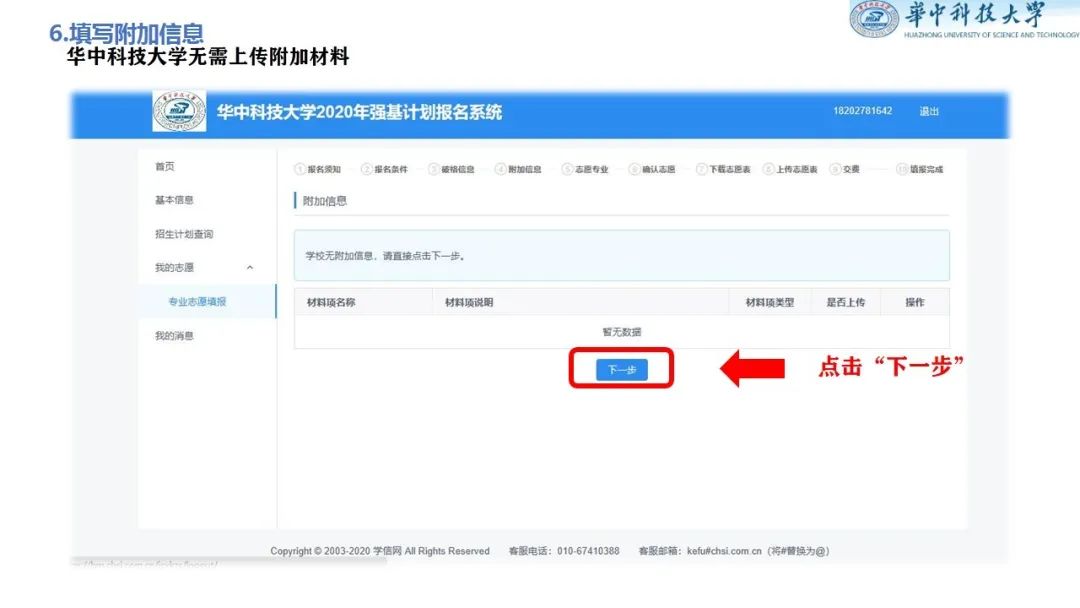This screenshot has height=608, width=1080.
Task: Go to the final step 填报完成
Action: click(x=920, y=169)
